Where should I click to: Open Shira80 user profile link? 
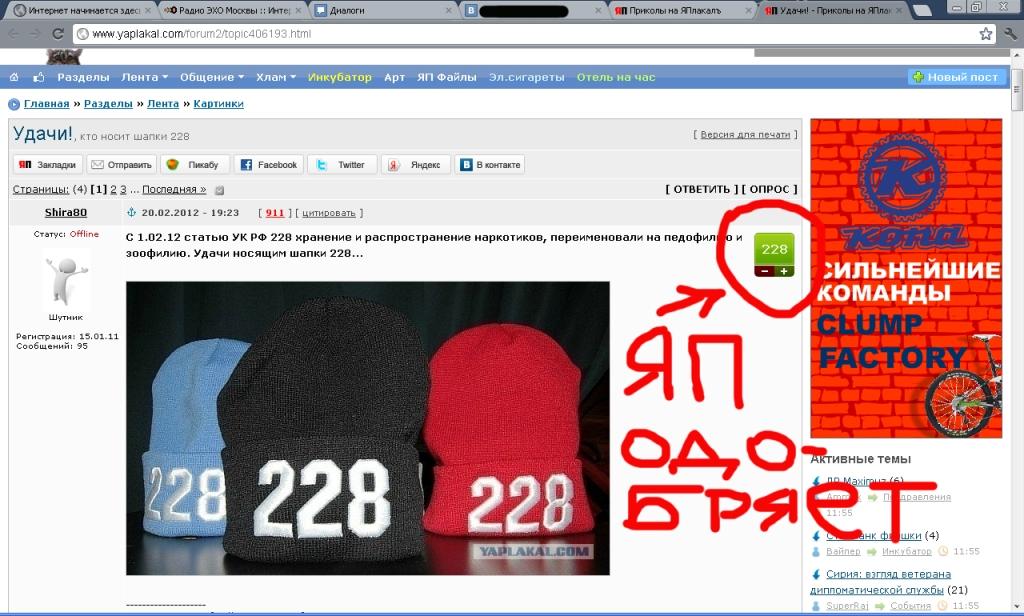65,212
